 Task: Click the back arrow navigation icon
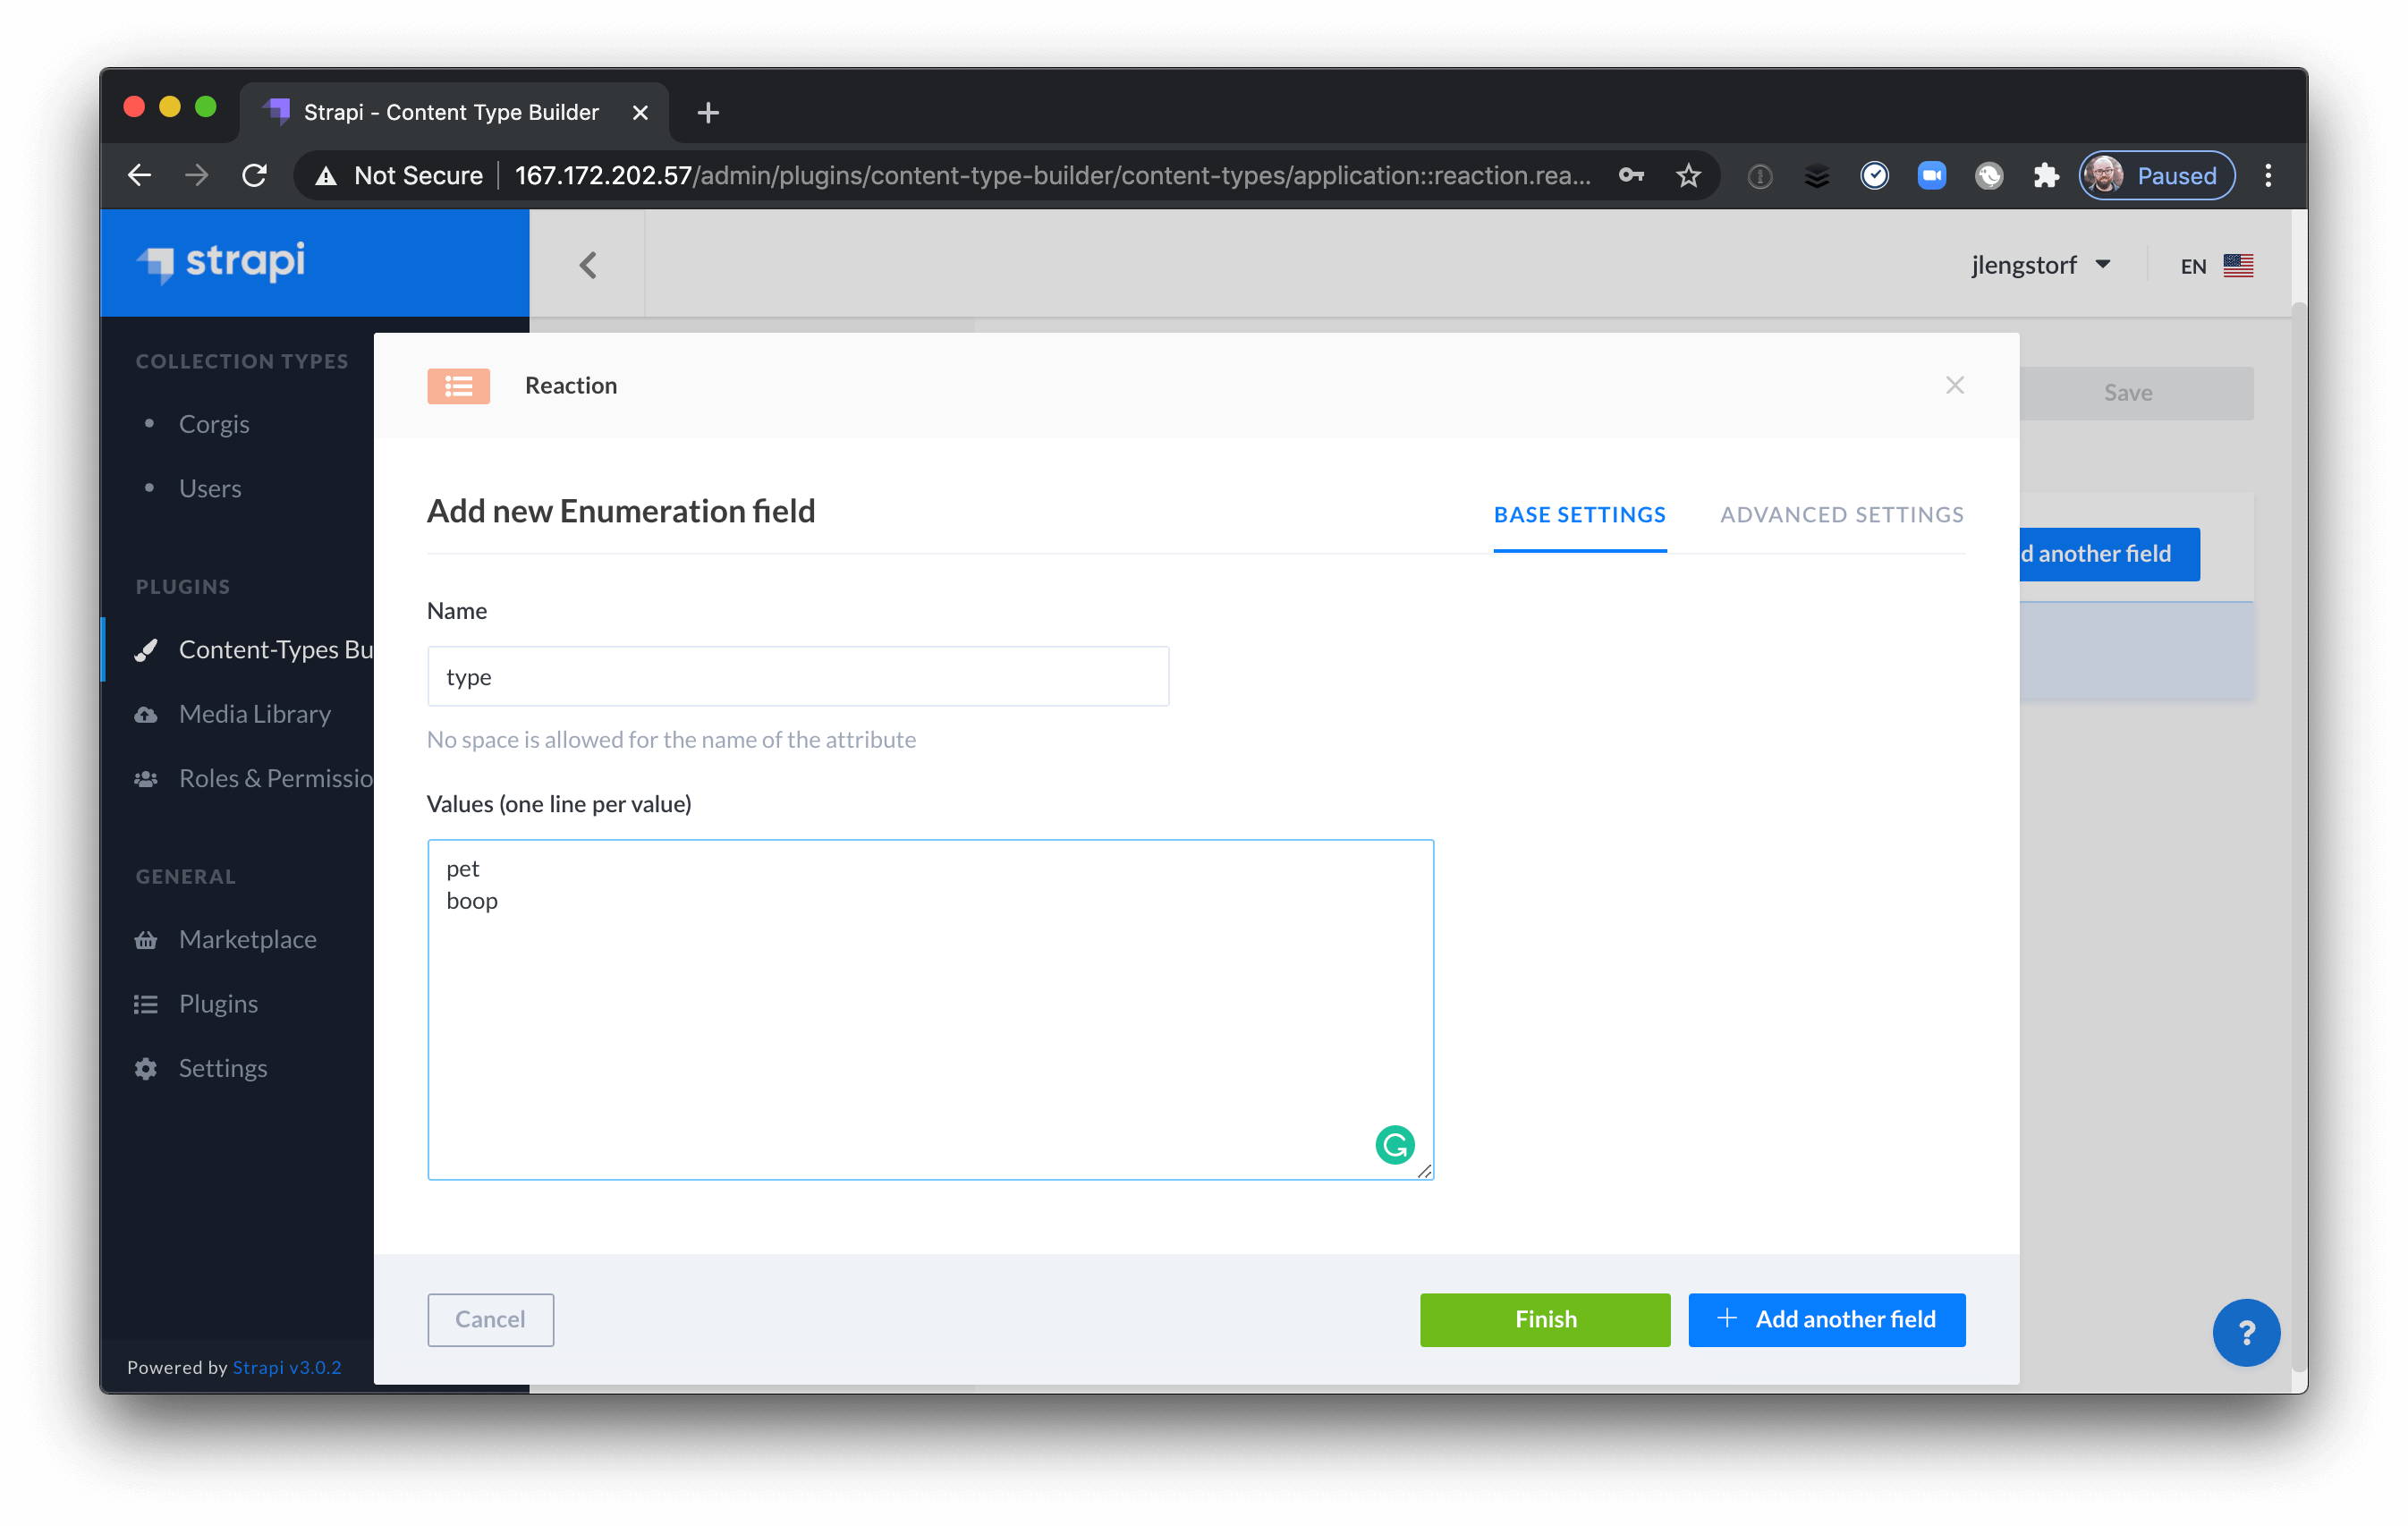(x=588, y=265)
